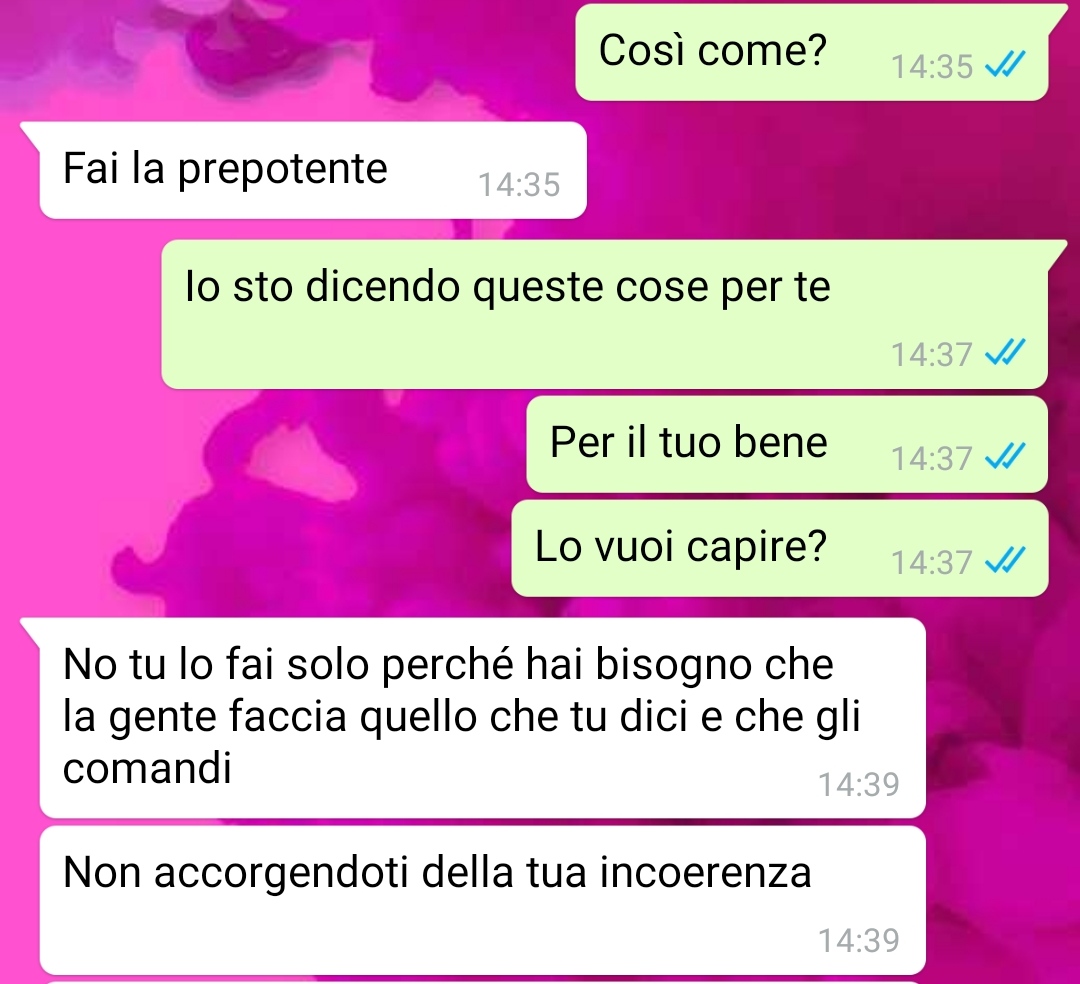Select "Non accorgendoti della tua incoerenza" message
The width and height of the screenshot is (1080, 984).
482,900
